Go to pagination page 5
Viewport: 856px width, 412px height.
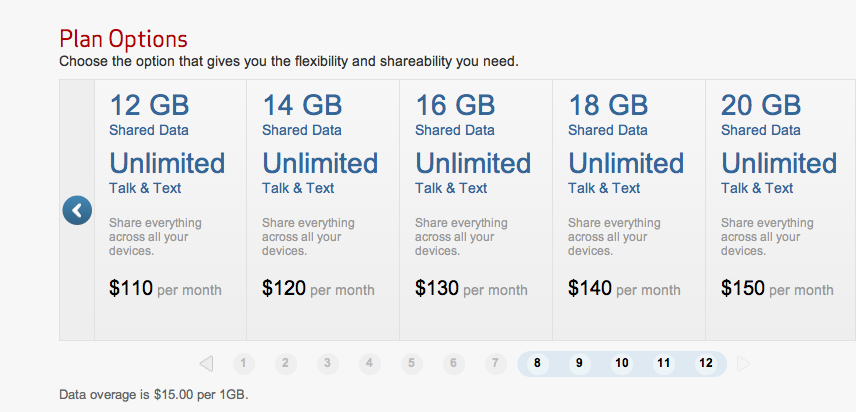point(412,363)
